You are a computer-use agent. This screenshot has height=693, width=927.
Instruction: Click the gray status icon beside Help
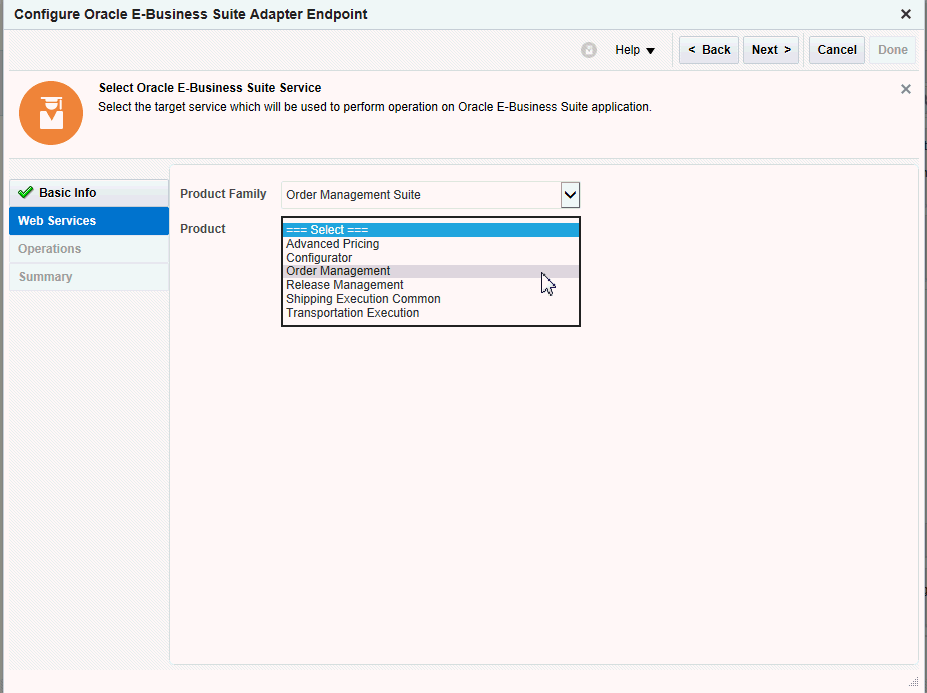(x=588, y=50)
